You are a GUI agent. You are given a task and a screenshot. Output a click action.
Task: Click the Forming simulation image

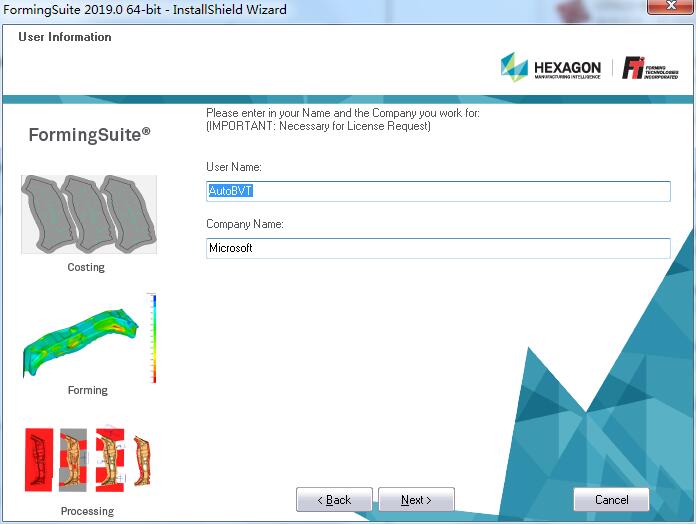[81, 342]
